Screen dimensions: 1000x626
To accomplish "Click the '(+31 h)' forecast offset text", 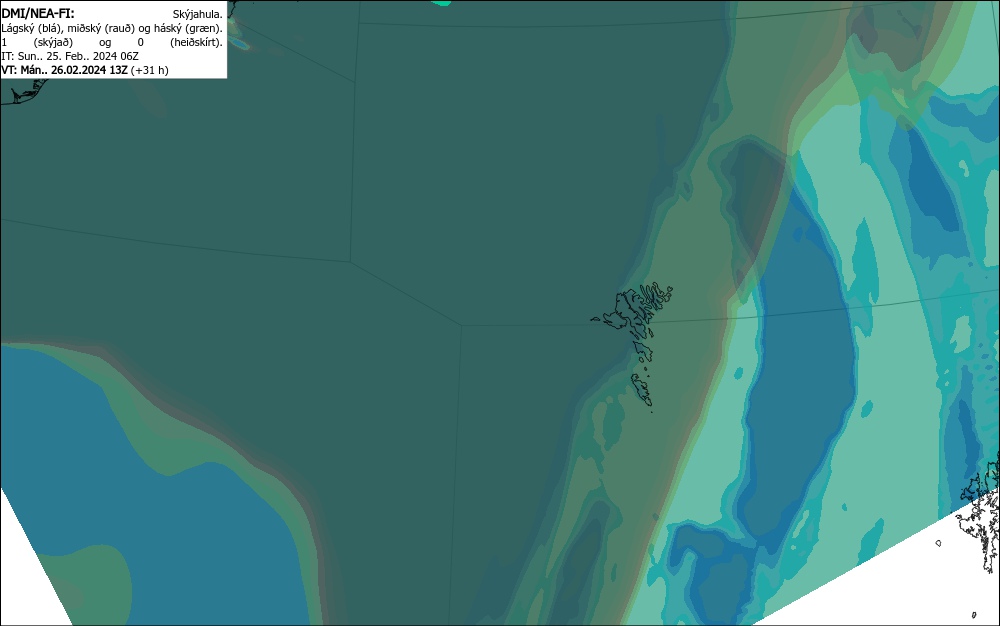I will pyautogui.click(x=150, y=70).
